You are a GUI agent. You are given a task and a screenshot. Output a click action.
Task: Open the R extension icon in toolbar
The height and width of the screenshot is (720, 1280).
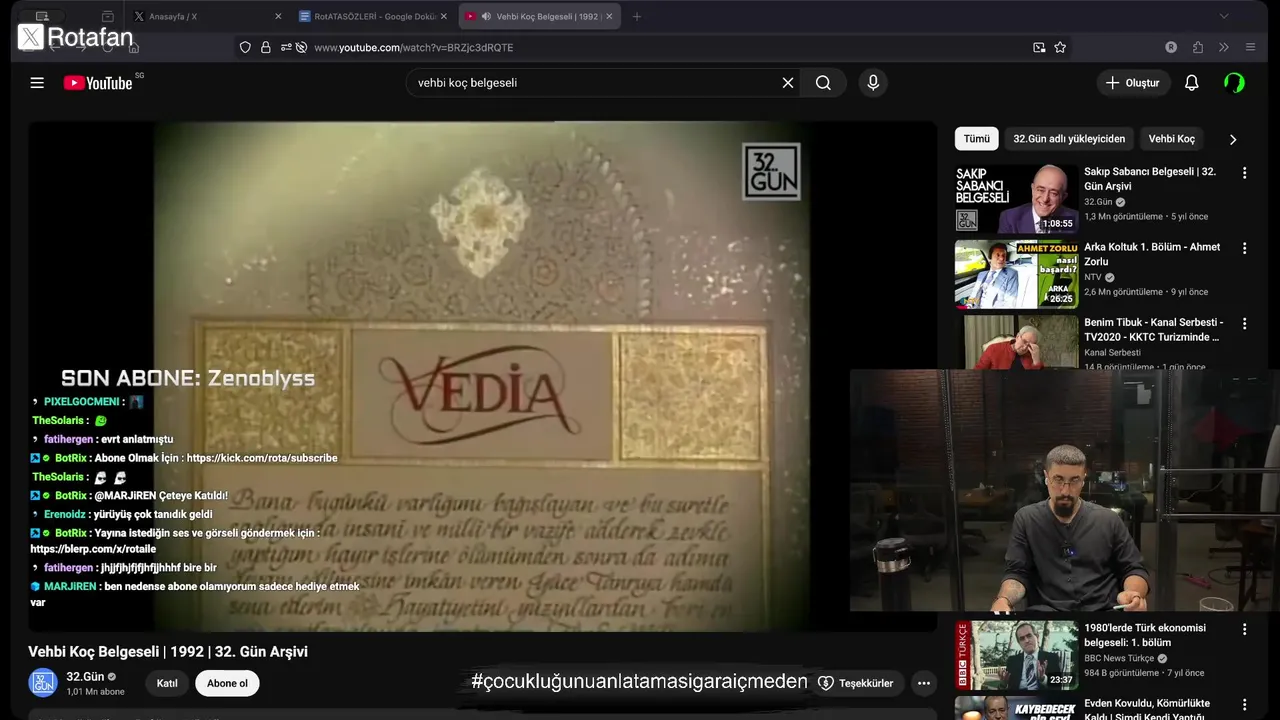1171,47
